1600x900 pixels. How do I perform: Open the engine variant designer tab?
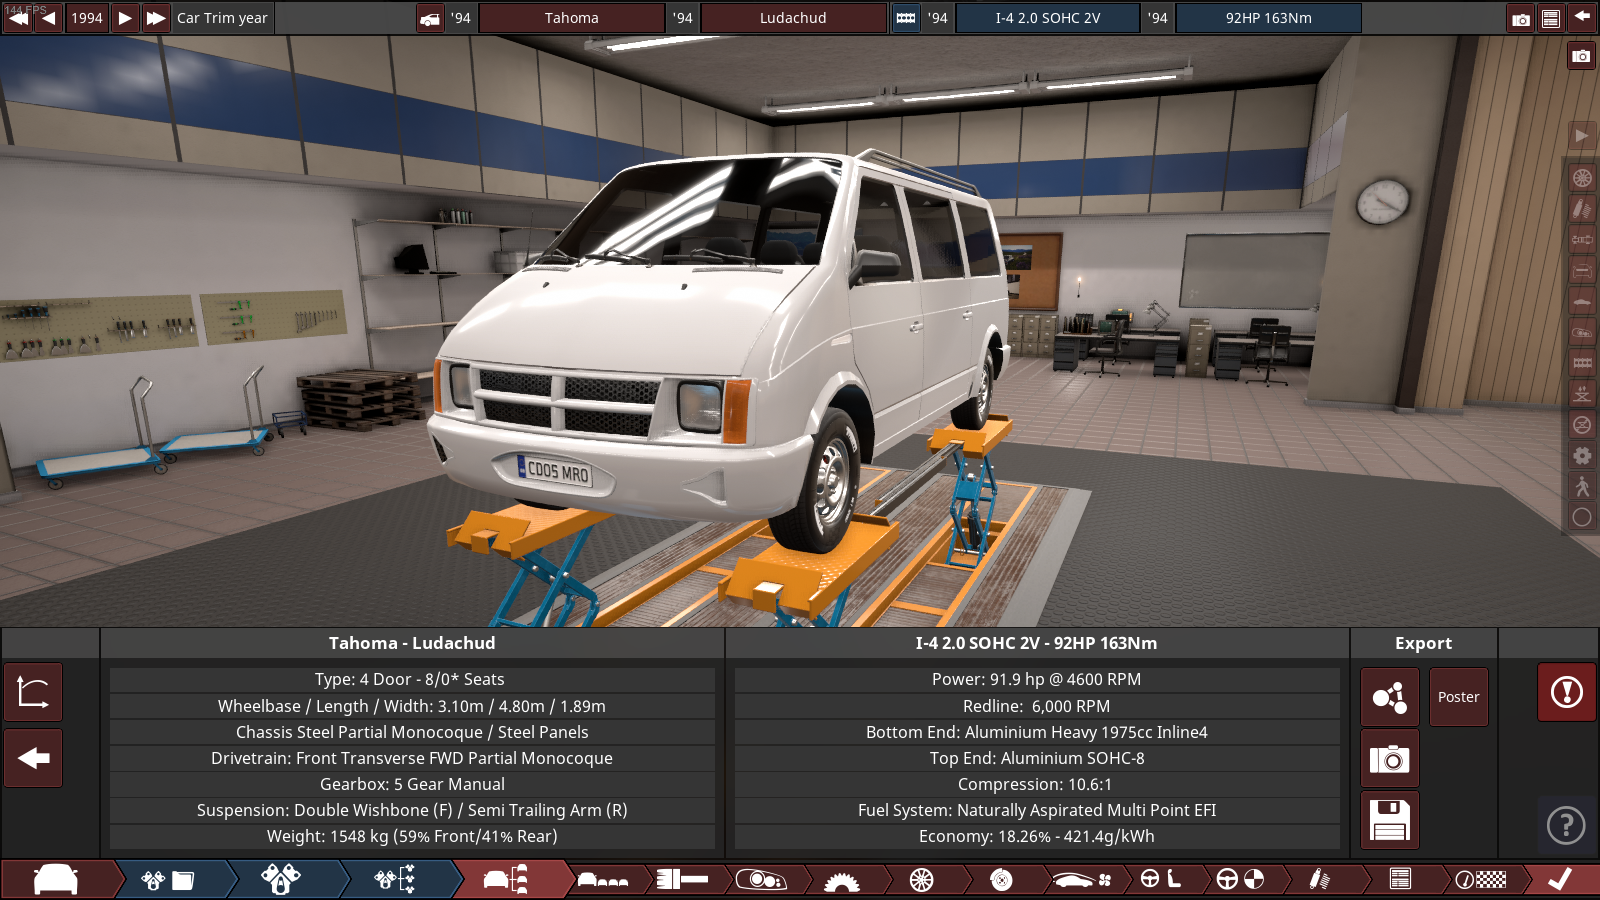[282, 880]
